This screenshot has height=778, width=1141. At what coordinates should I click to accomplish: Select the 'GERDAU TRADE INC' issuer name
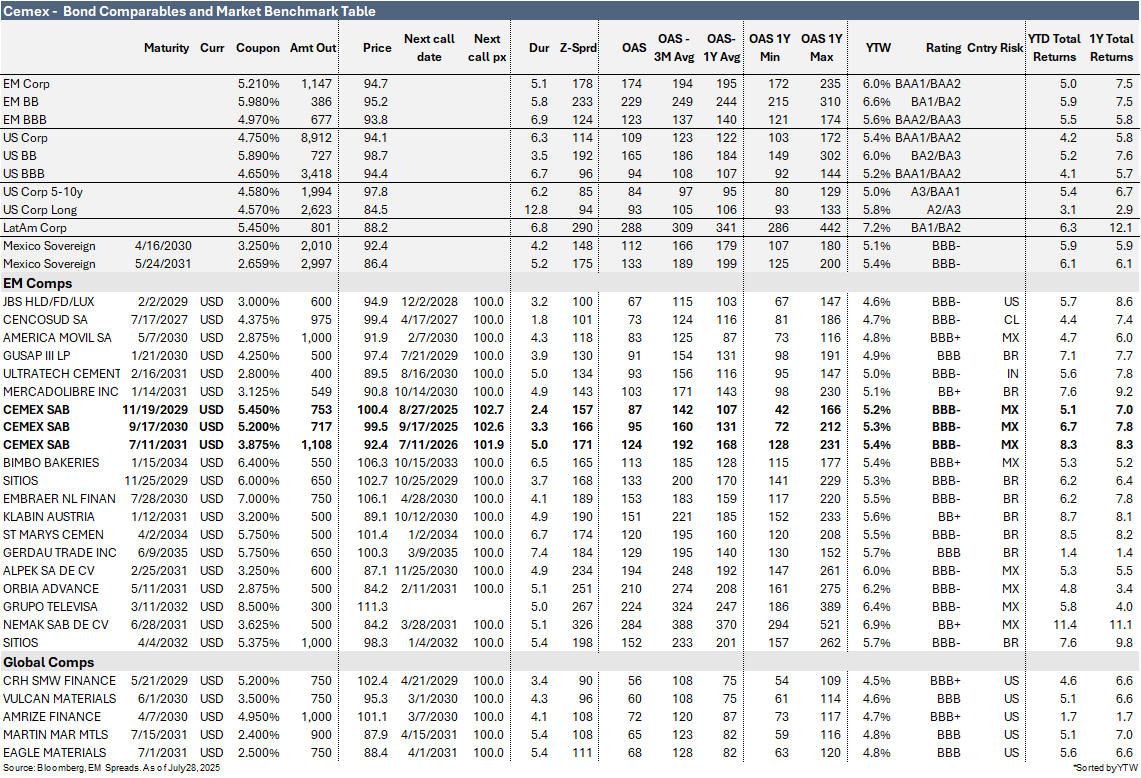tap(60, 553)
